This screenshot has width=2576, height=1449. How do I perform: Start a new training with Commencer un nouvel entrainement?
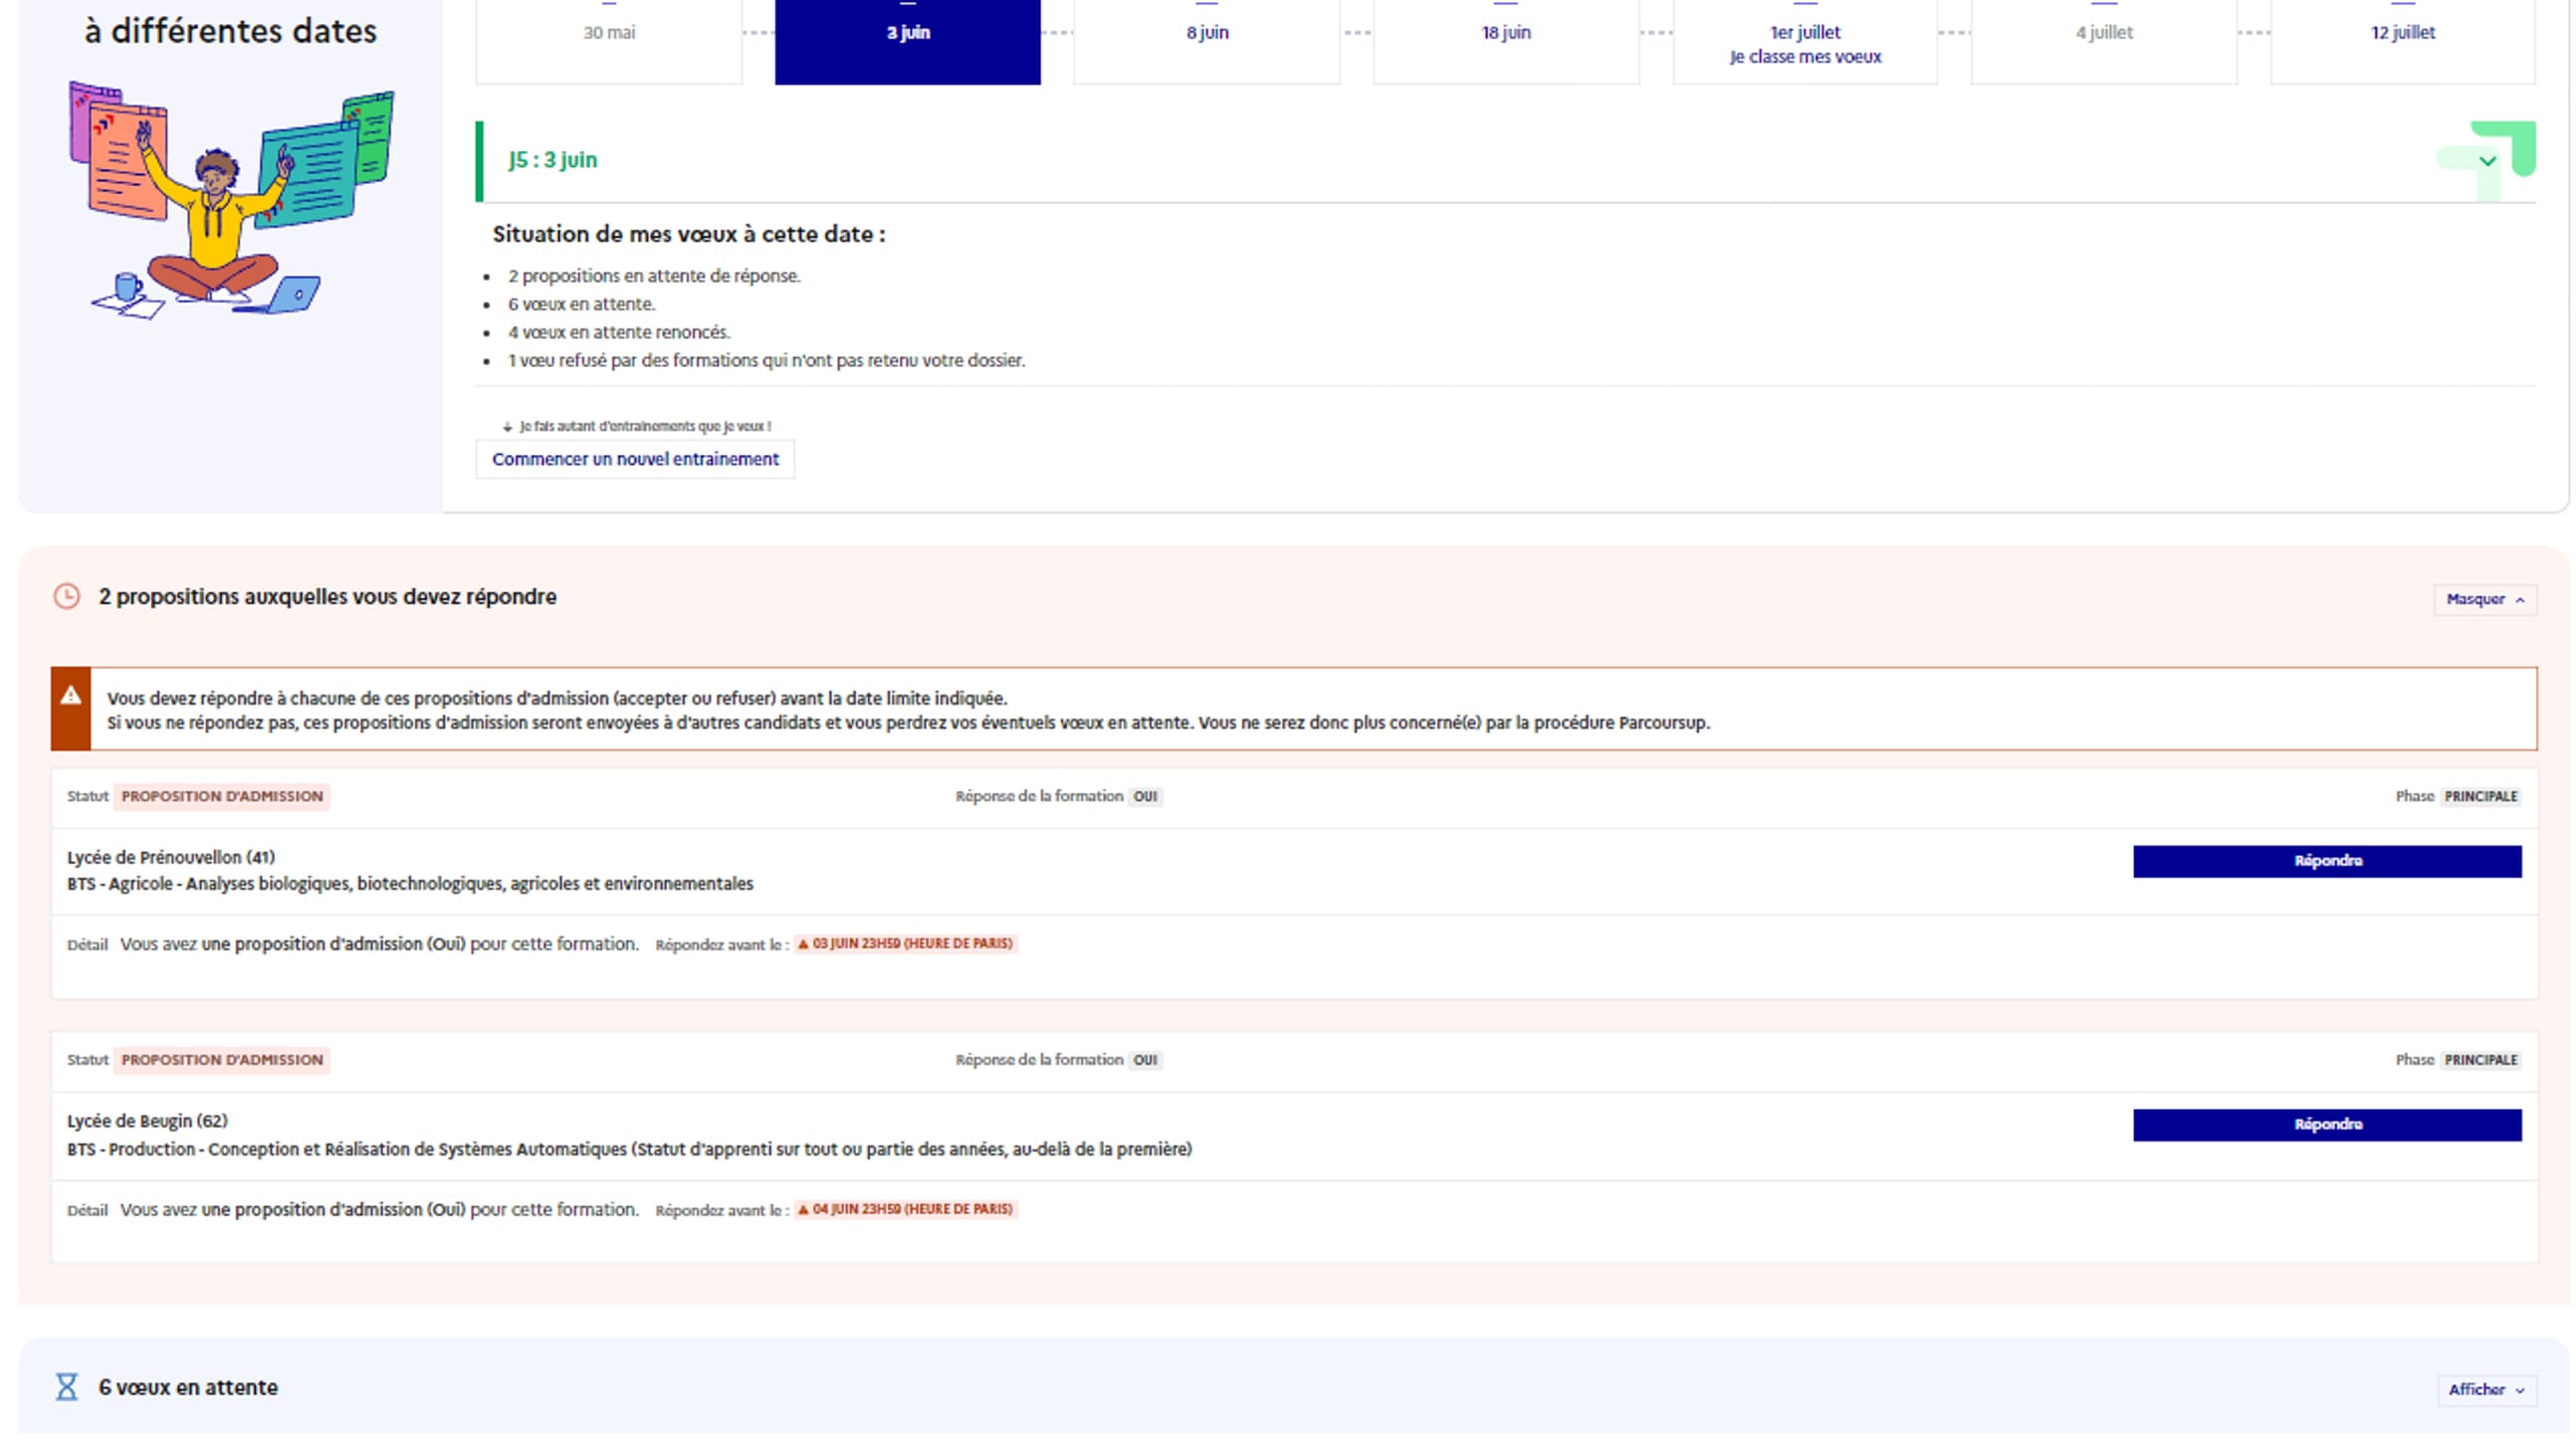point(635,459)
